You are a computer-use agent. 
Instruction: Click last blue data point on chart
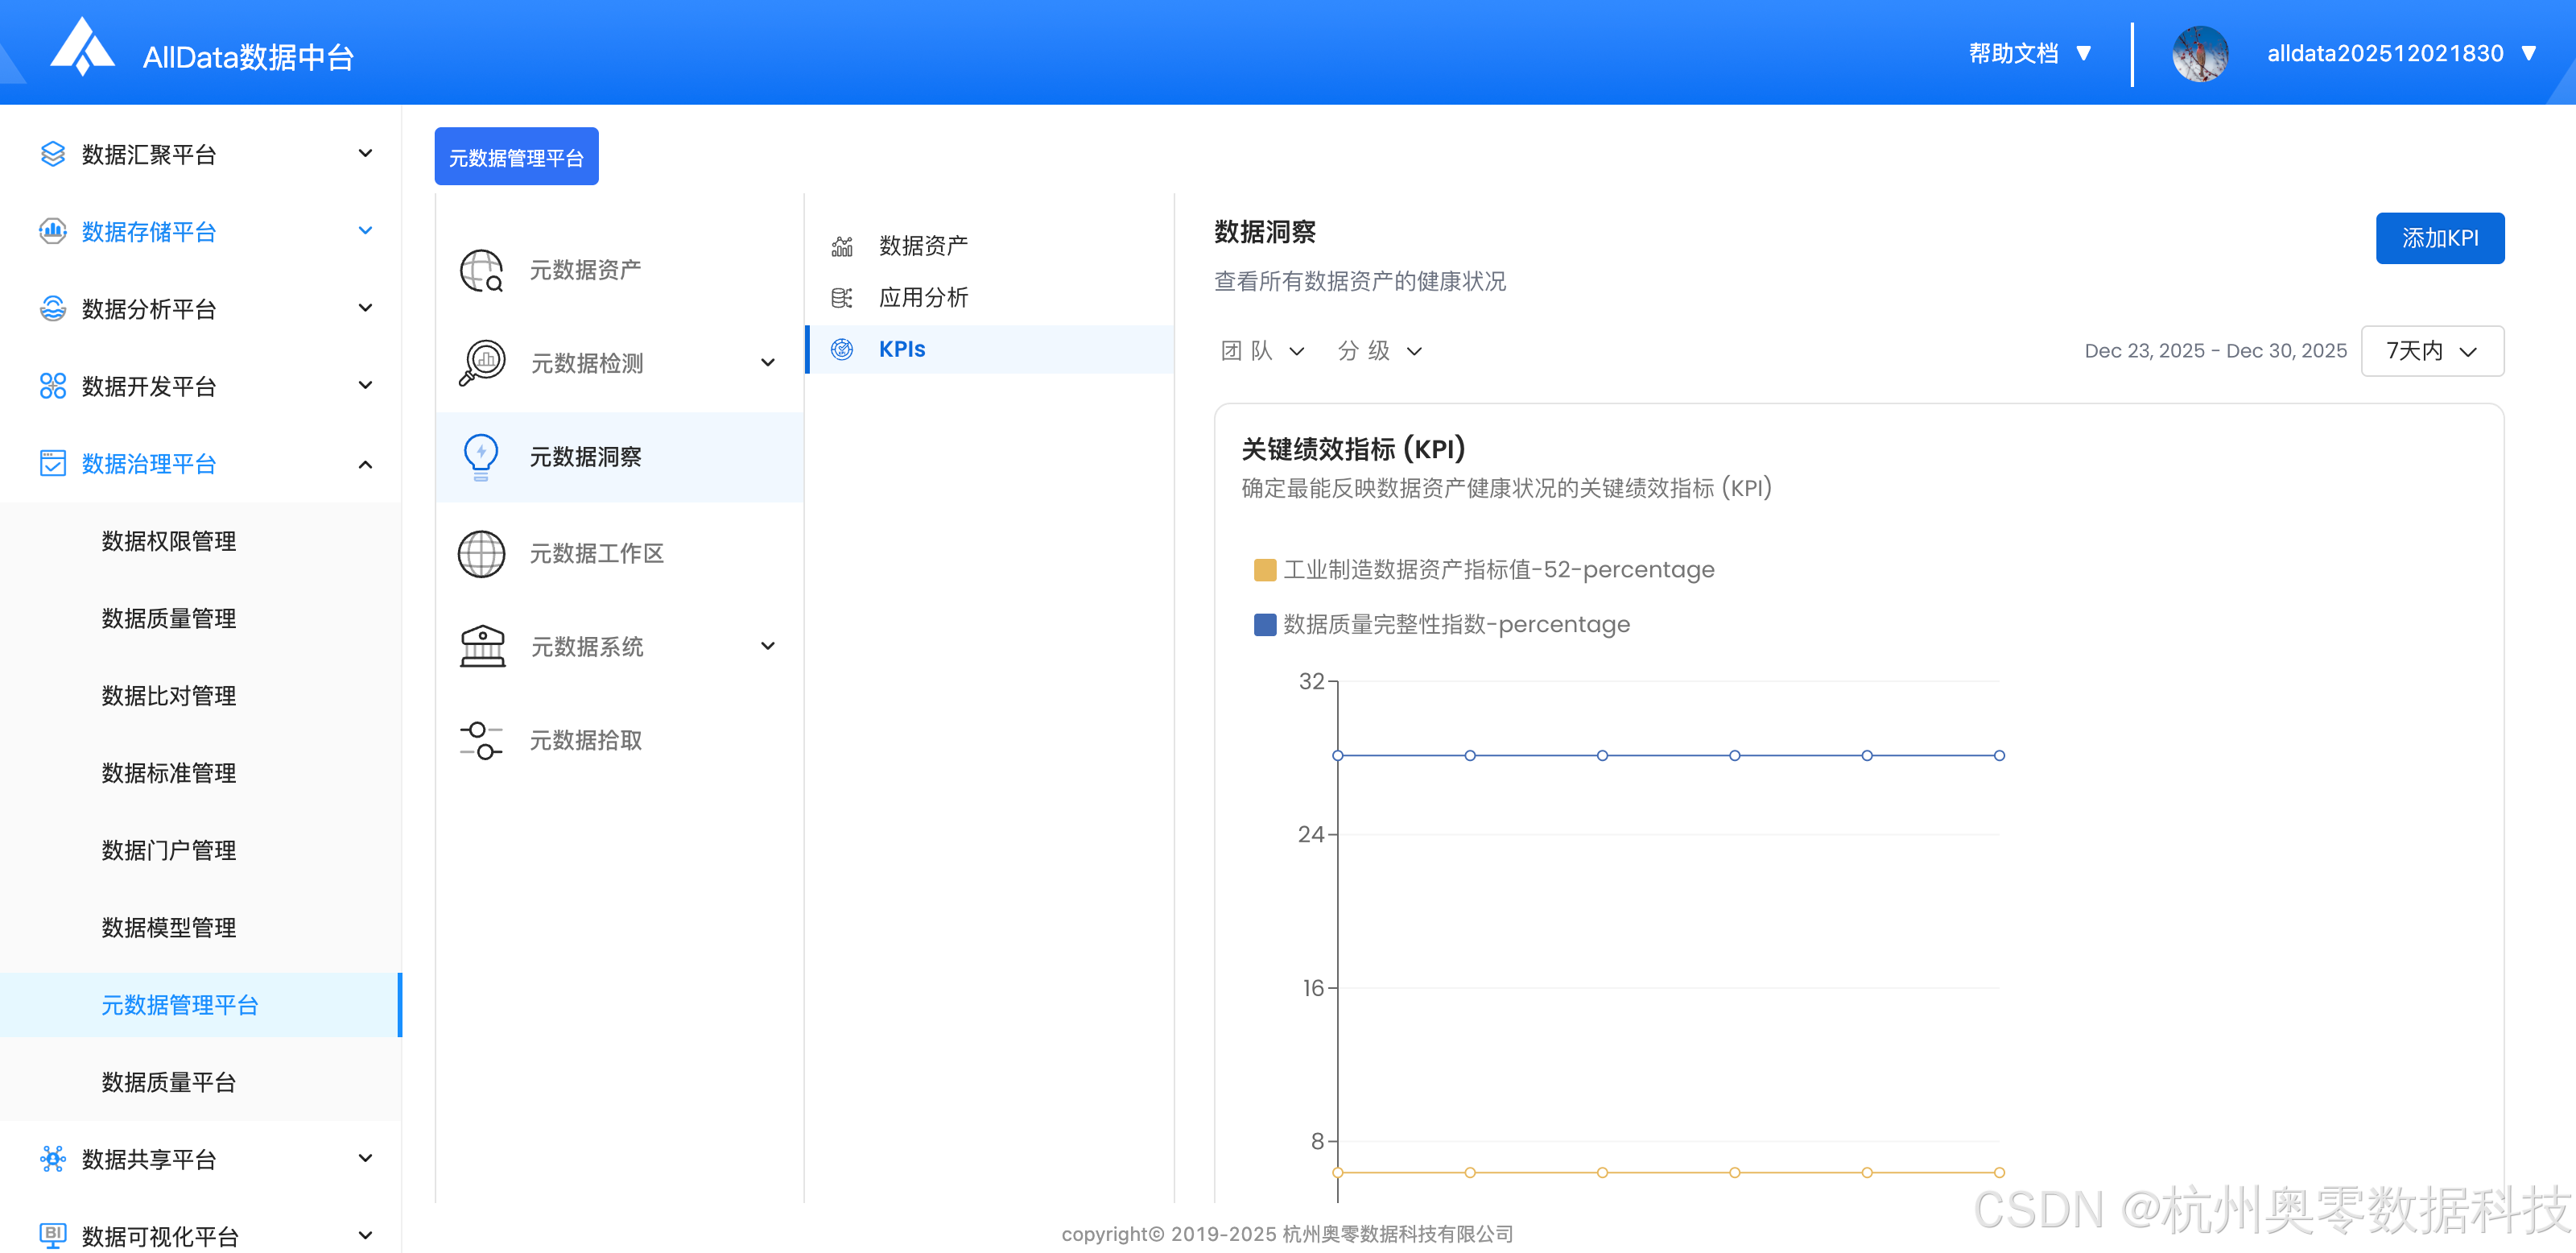click(x=1998, y=756)
